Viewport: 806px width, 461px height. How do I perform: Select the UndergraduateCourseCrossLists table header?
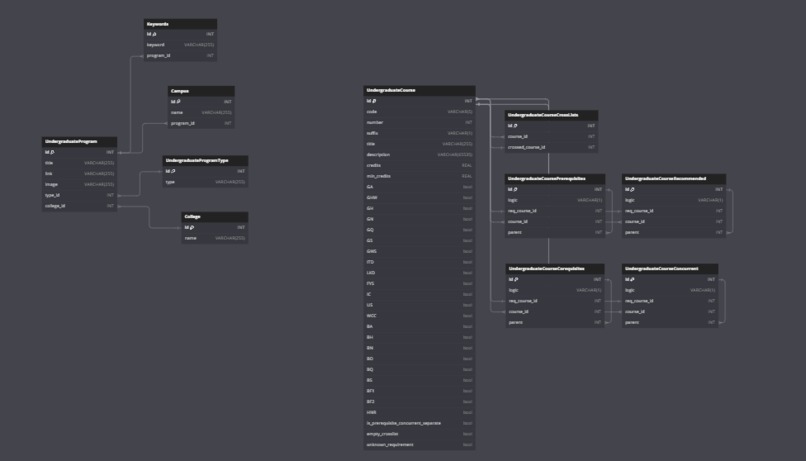tap(552, 115)
